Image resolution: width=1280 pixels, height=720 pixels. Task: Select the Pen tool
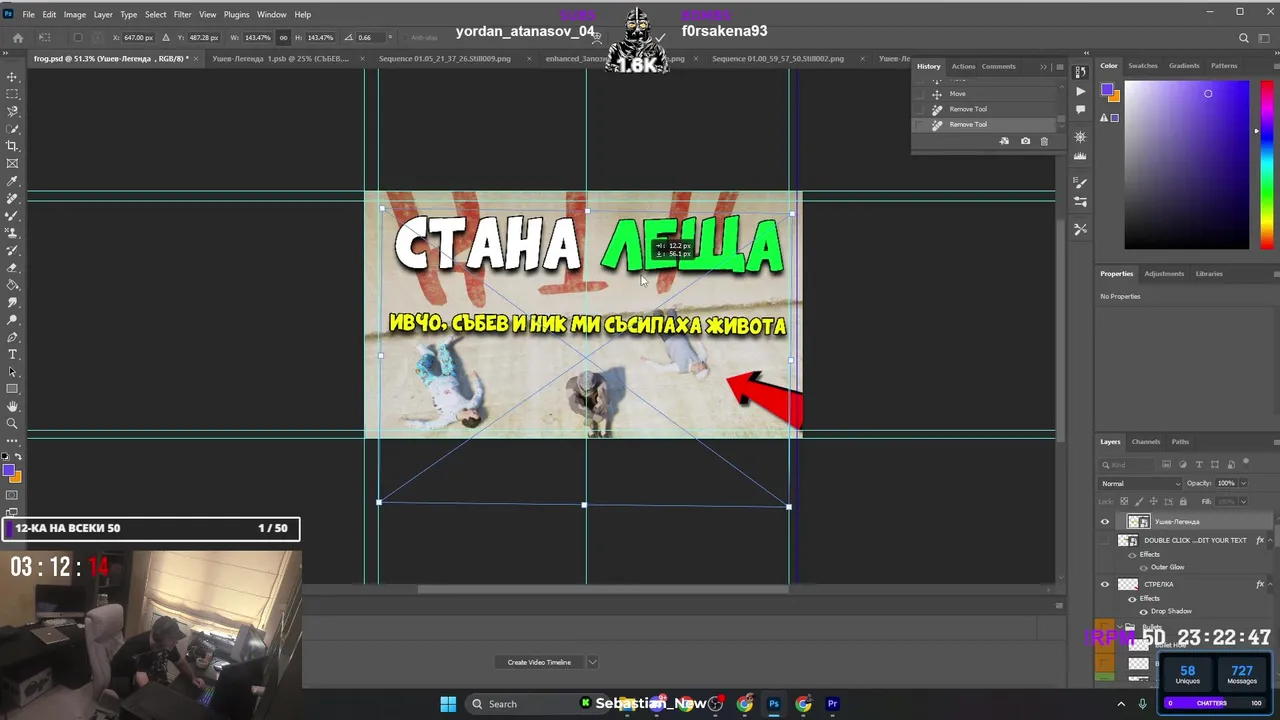[12, 337]
